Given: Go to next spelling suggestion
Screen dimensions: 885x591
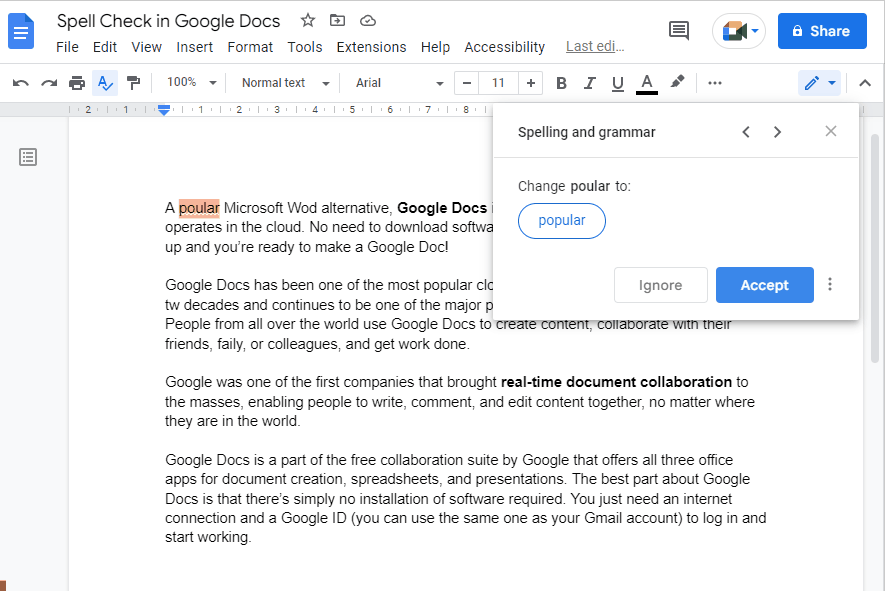Looking at the screenshot, I should click(777, 132).
